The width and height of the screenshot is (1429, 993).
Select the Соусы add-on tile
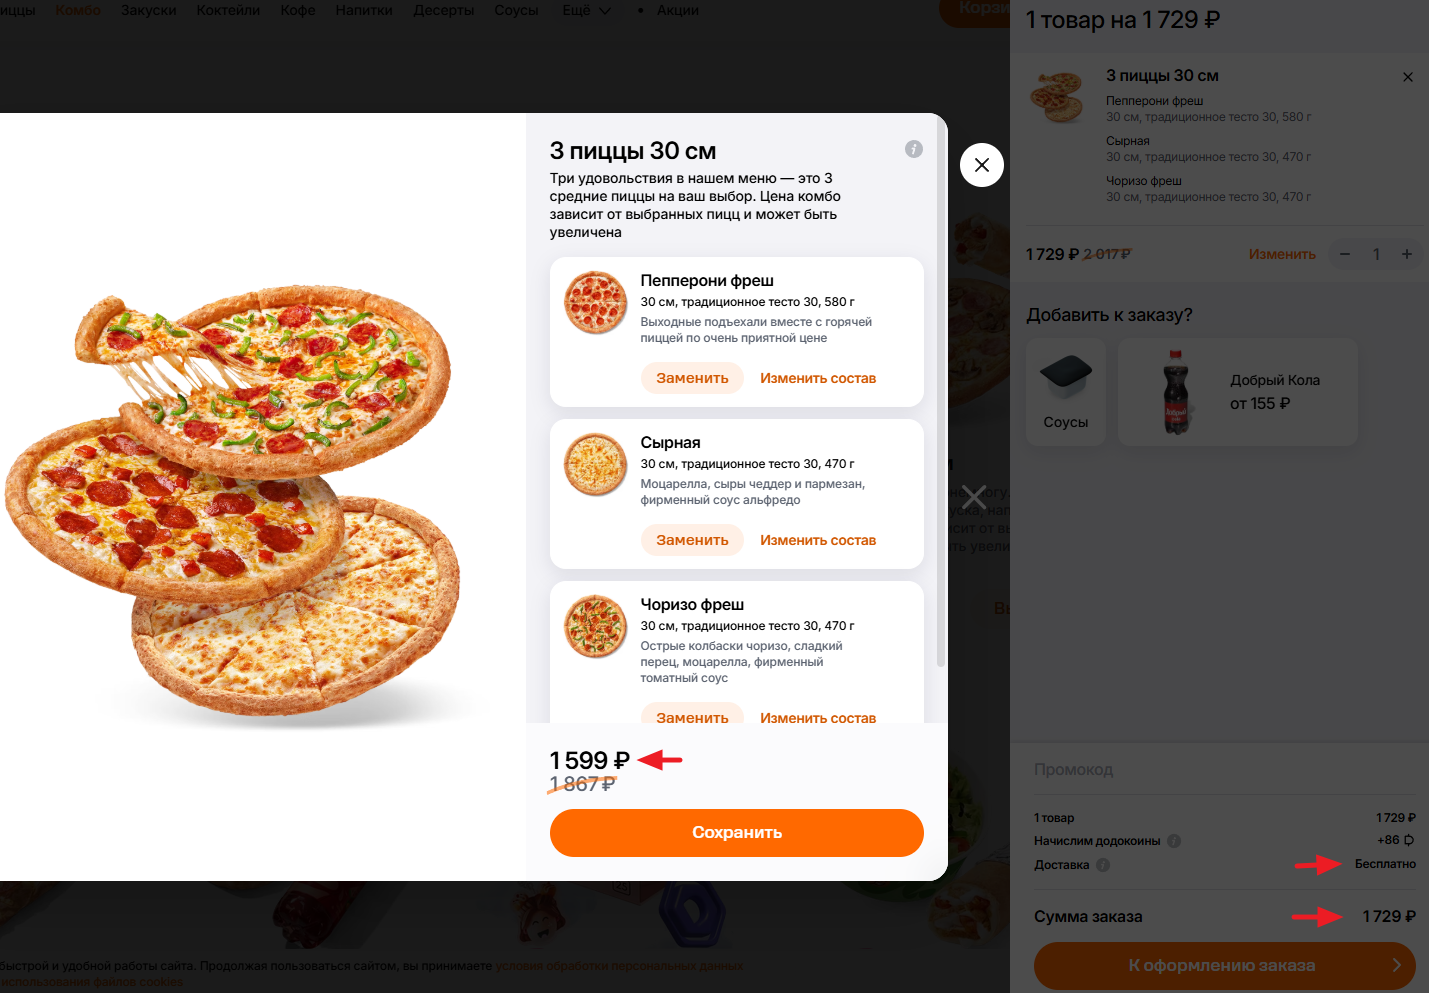1066,391
